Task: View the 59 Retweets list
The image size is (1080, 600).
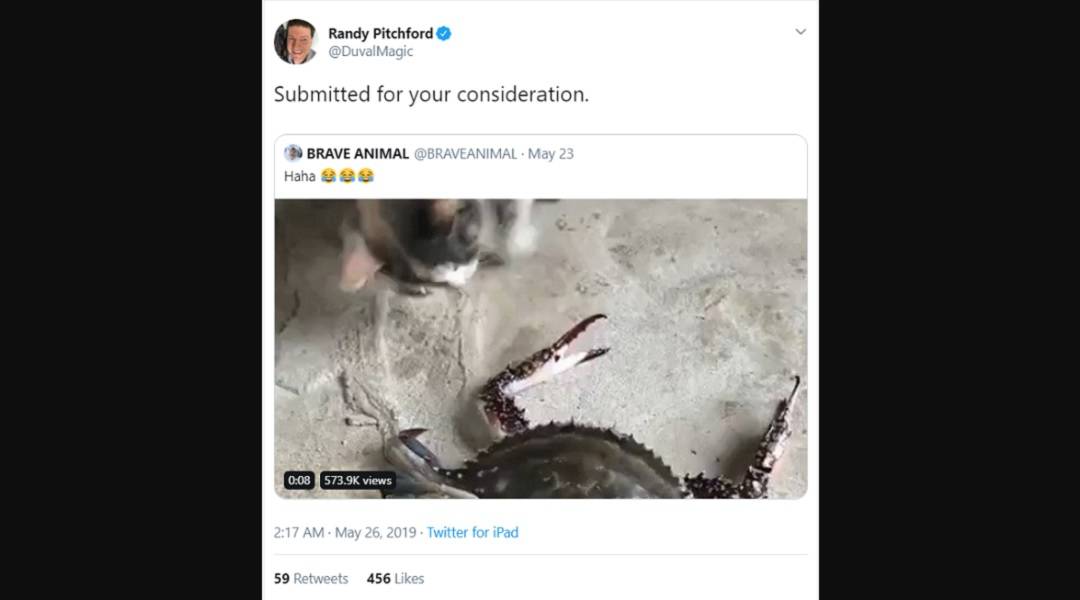Action: [310, 578]
